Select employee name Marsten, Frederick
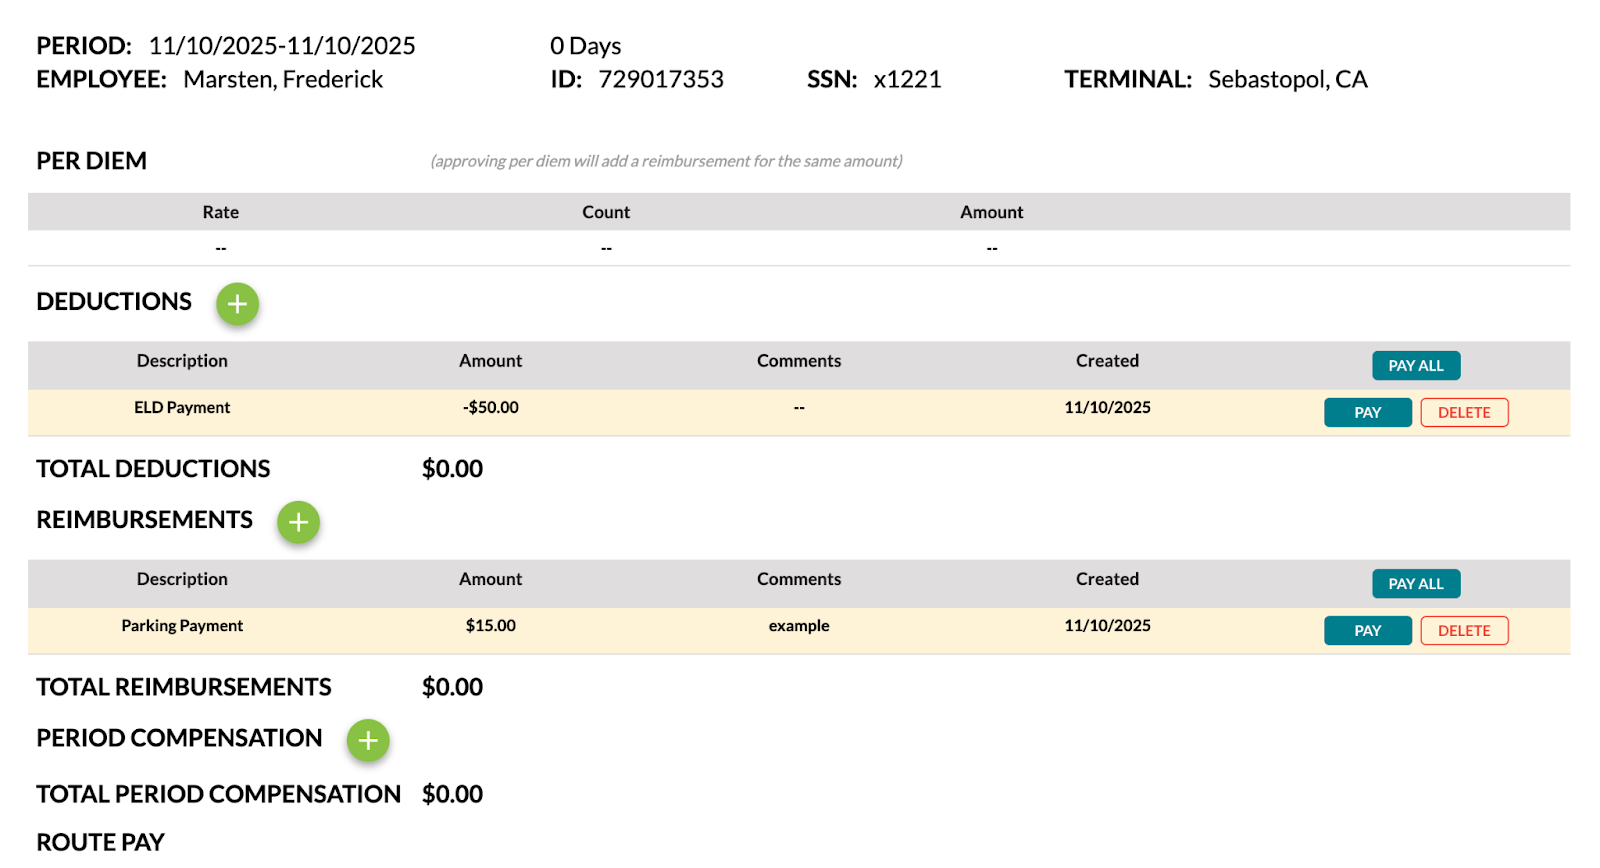Viewport: 1600px width, 868px height. (283, 80)
